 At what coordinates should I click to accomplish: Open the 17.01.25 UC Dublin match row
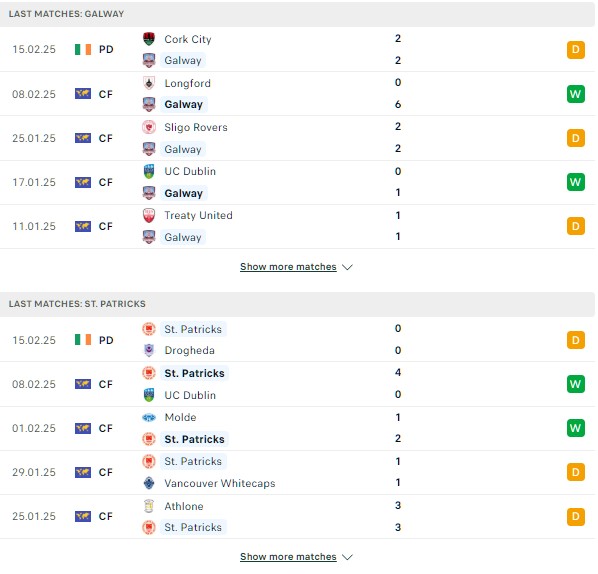[297, 182]
